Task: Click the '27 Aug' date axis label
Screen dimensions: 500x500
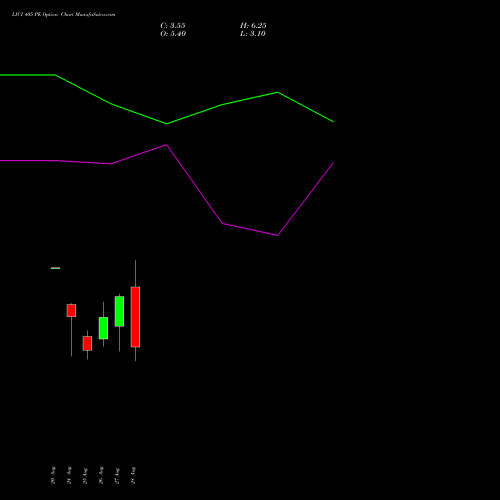Action: point(117,475)
